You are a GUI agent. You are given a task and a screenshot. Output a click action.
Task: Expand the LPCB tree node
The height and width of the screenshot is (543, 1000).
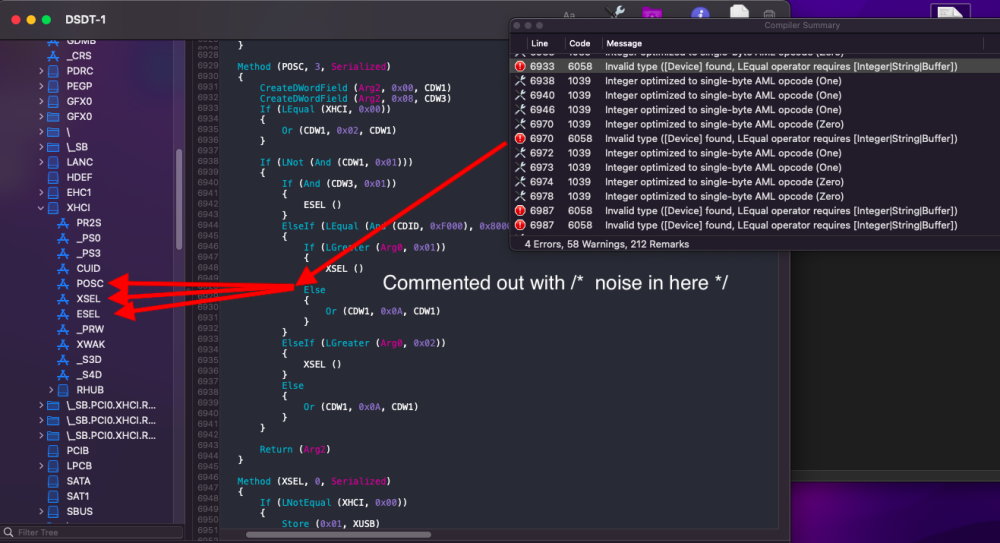[x=41, y=466]
